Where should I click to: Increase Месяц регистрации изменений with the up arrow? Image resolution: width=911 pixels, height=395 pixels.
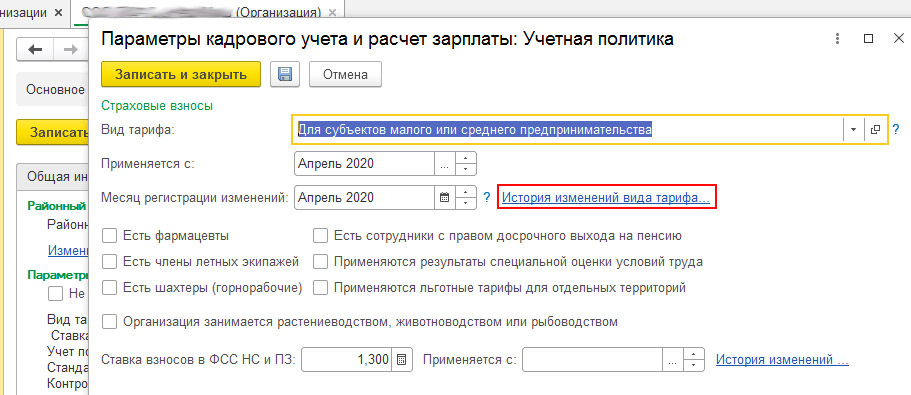pyautogui.click(x=465, y=192)
